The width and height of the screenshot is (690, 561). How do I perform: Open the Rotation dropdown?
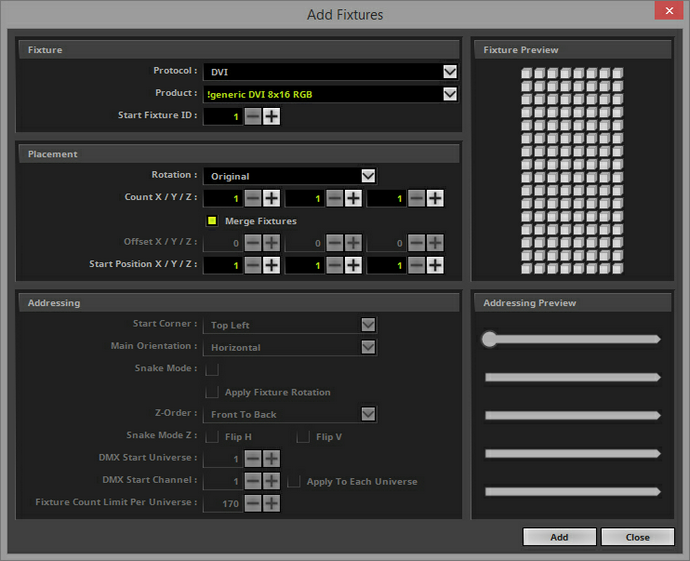pyautogui.click(x=368, y=176)
